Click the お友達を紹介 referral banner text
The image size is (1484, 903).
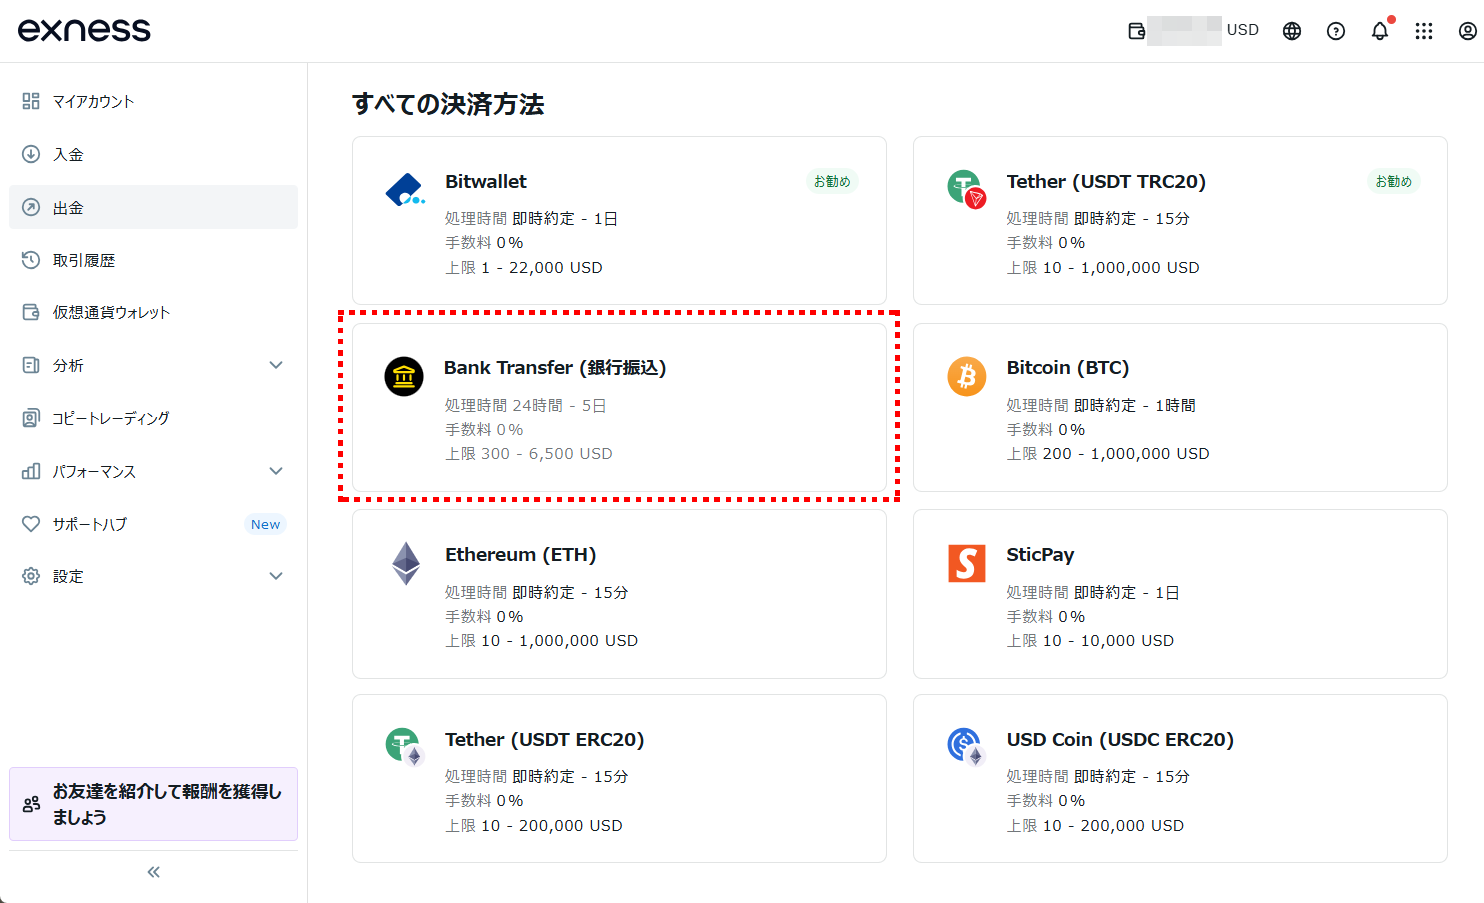click(x=167, y=804)
